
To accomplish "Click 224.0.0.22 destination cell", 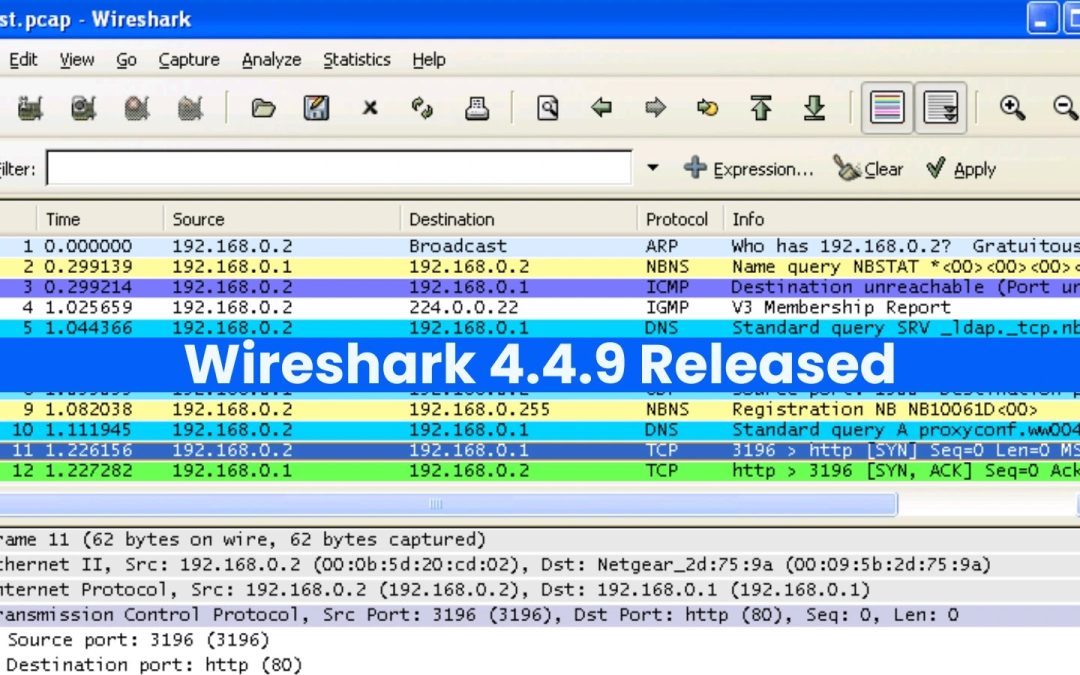I will (x=464, y=307).
